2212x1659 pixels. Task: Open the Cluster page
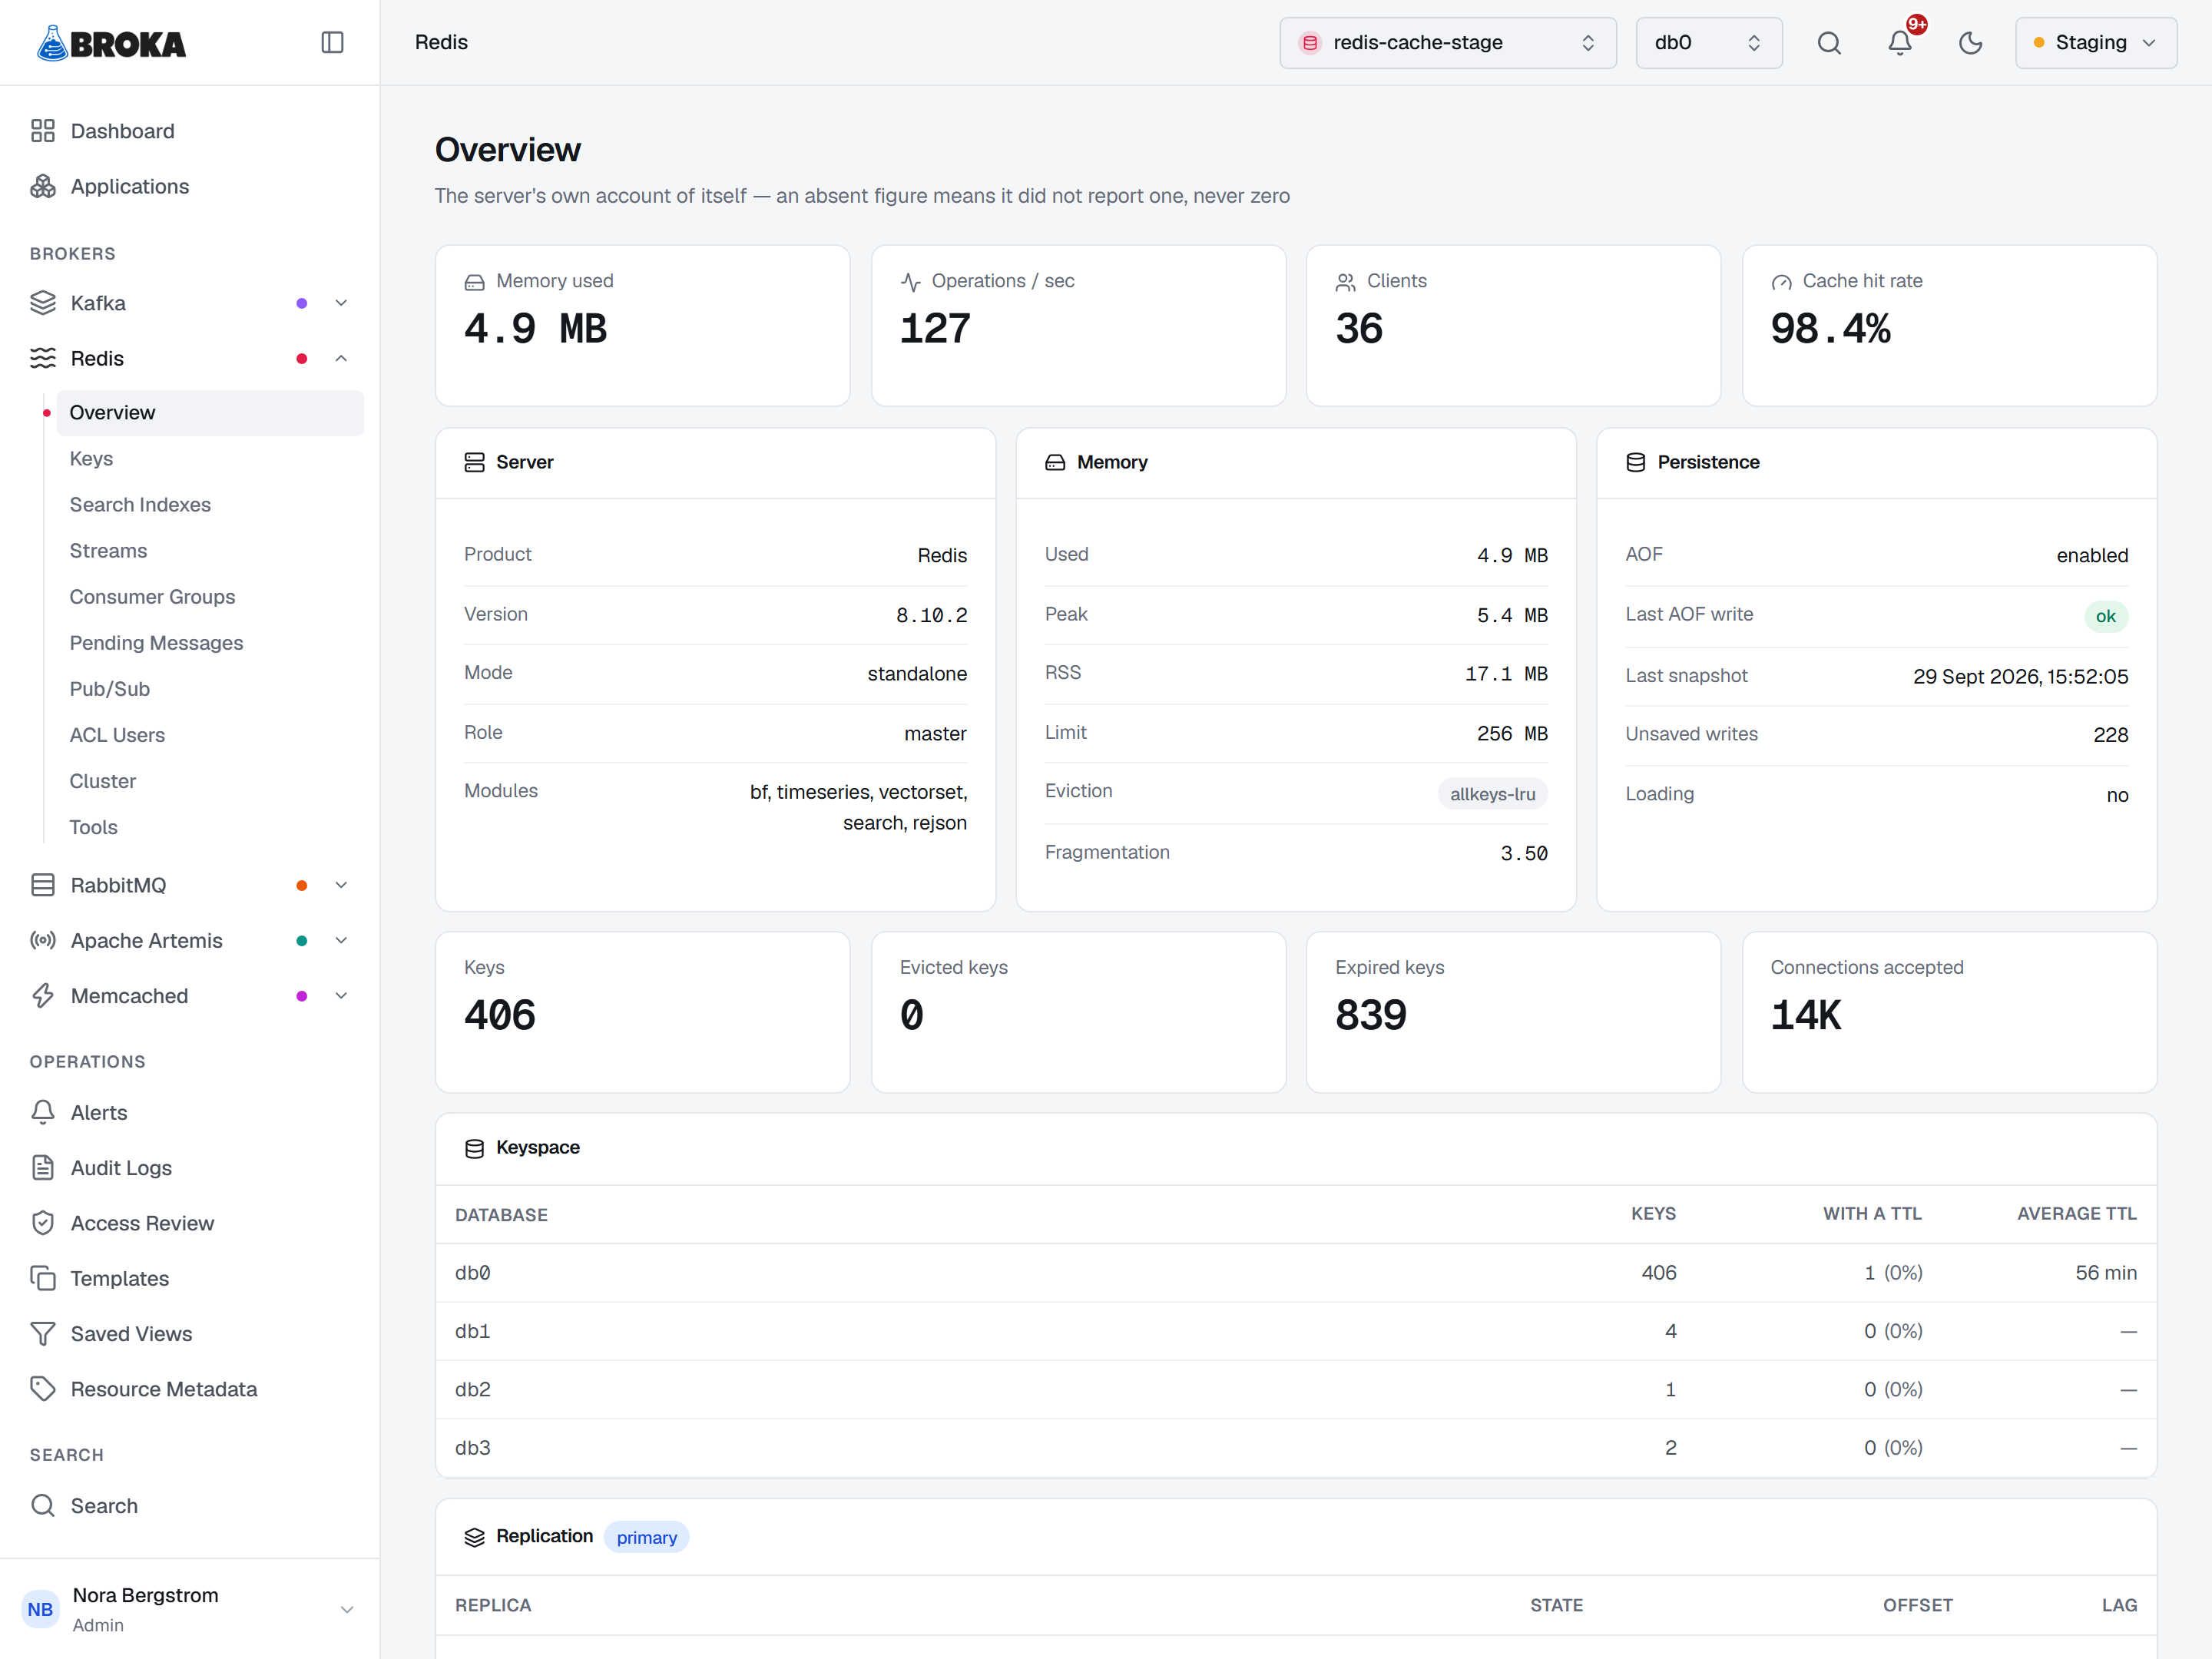click(x=210, y=781)
